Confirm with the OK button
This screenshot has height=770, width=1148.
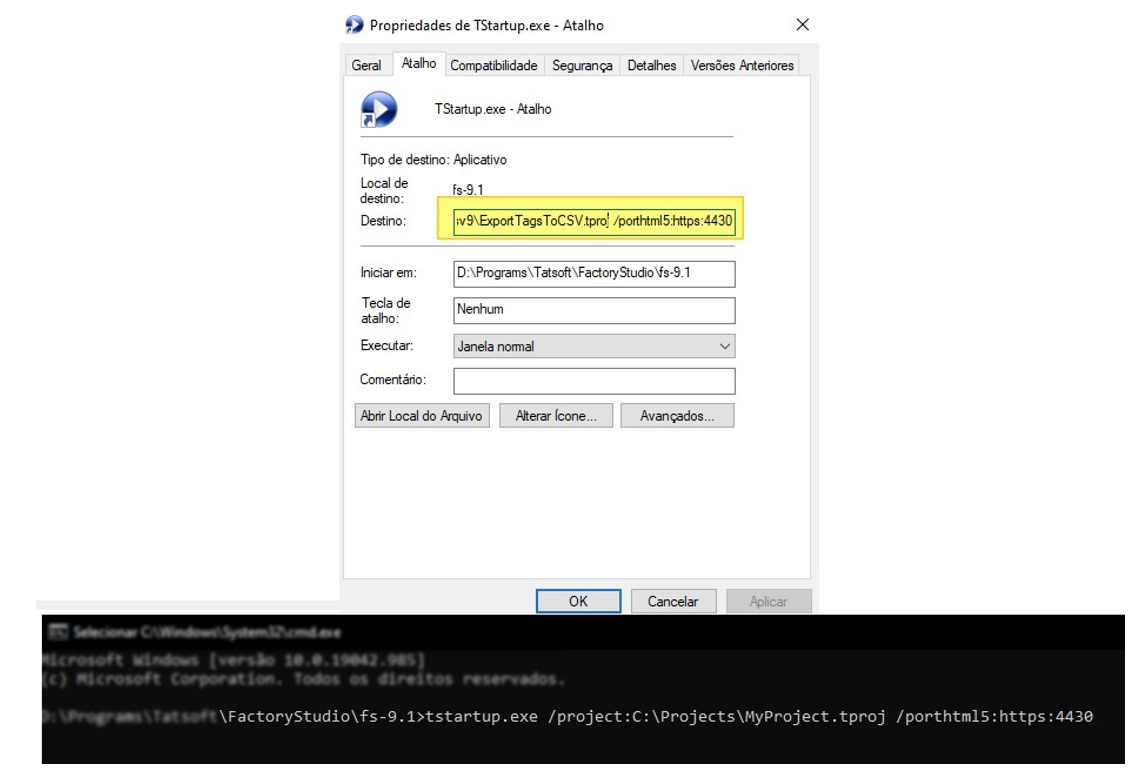click(578, 601)
